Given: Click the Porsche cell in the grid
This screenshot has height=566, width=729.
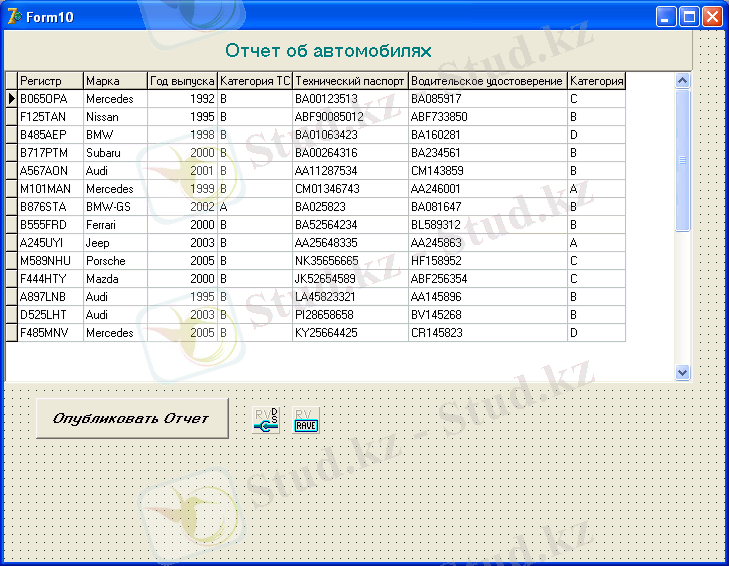Looking at the screenshot, I should click(115, 261).
